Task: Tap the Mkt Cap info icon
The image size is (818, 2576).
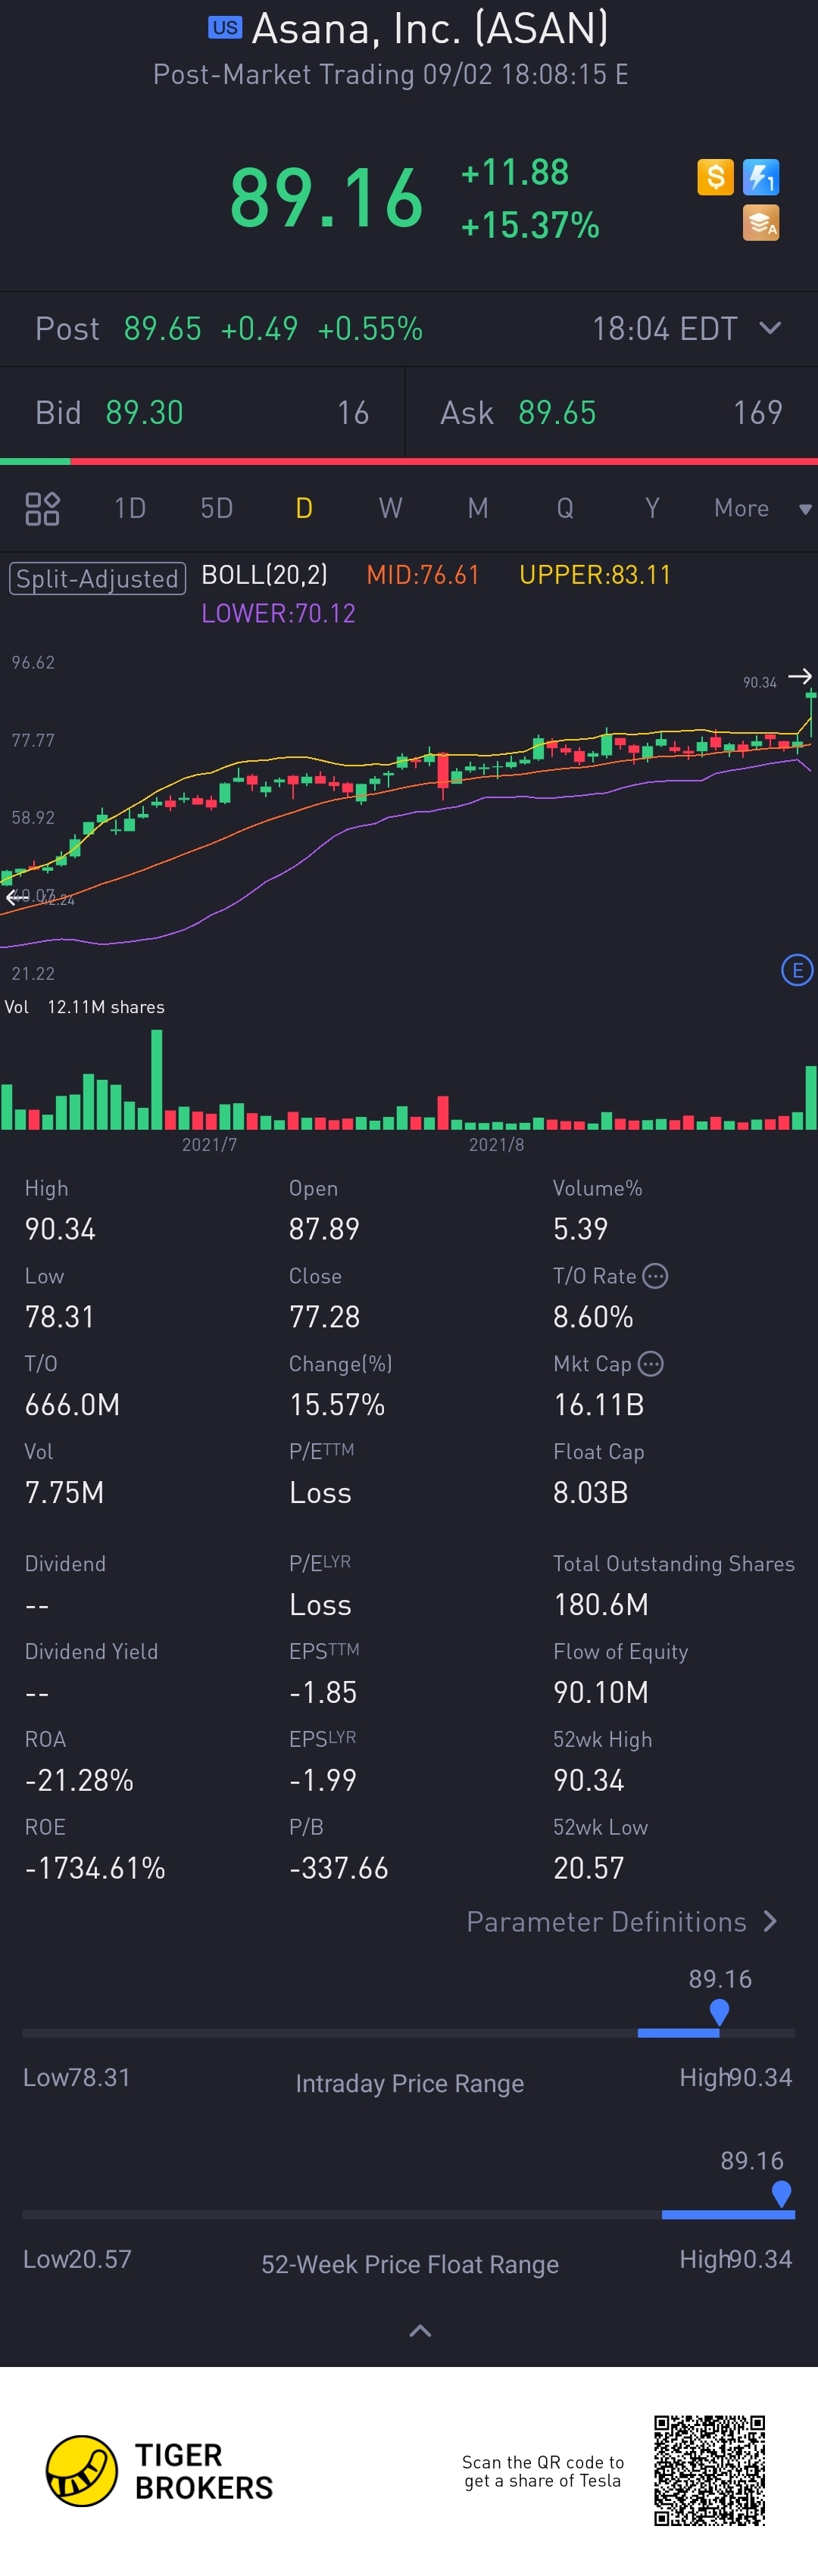Action: coord(650,1363)
